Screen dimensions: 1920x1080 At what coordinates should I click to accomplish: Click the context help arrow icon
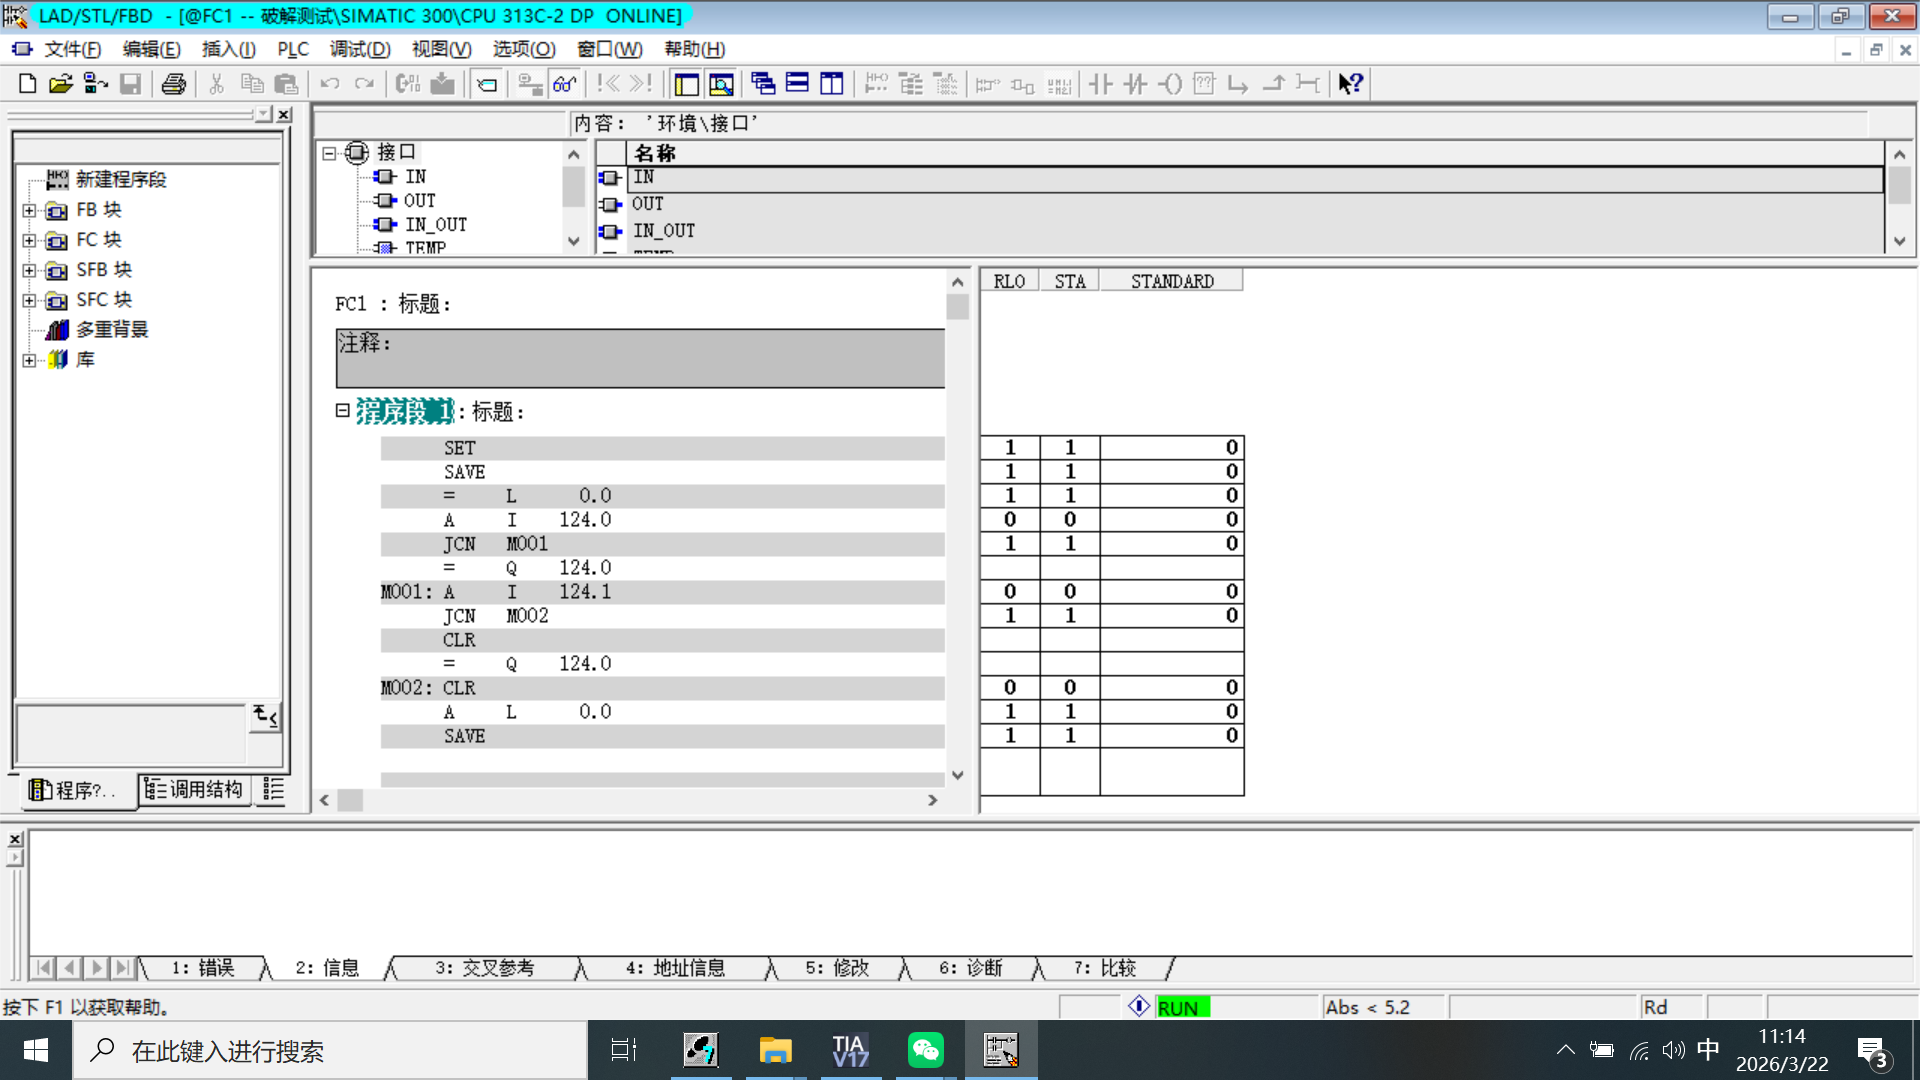click(1350, 84)
